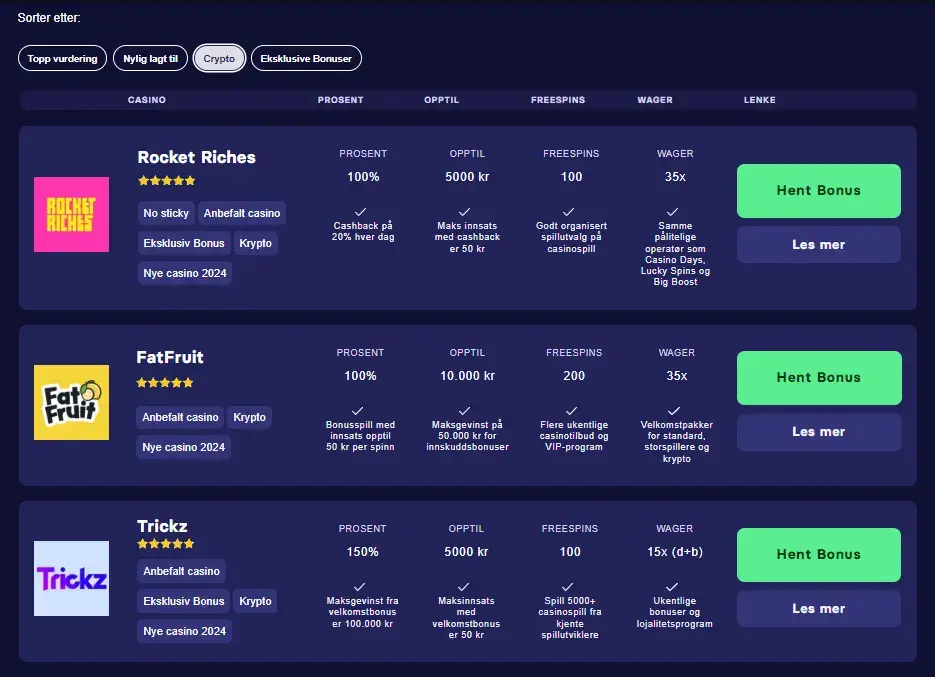Click checkmark above 'Bonusspill med innsats opptil'
This screenshot has width=935, height=677.
[x=358, y=411]
